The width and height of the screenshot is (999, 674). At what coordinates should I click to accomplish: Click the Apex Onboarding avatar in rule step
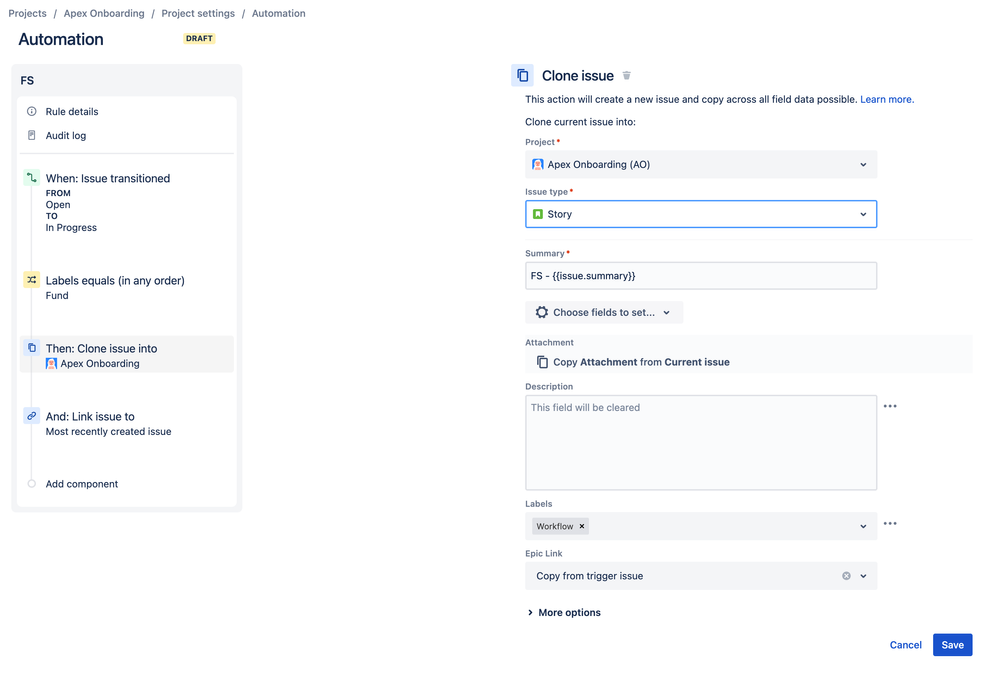coord(52,364)
